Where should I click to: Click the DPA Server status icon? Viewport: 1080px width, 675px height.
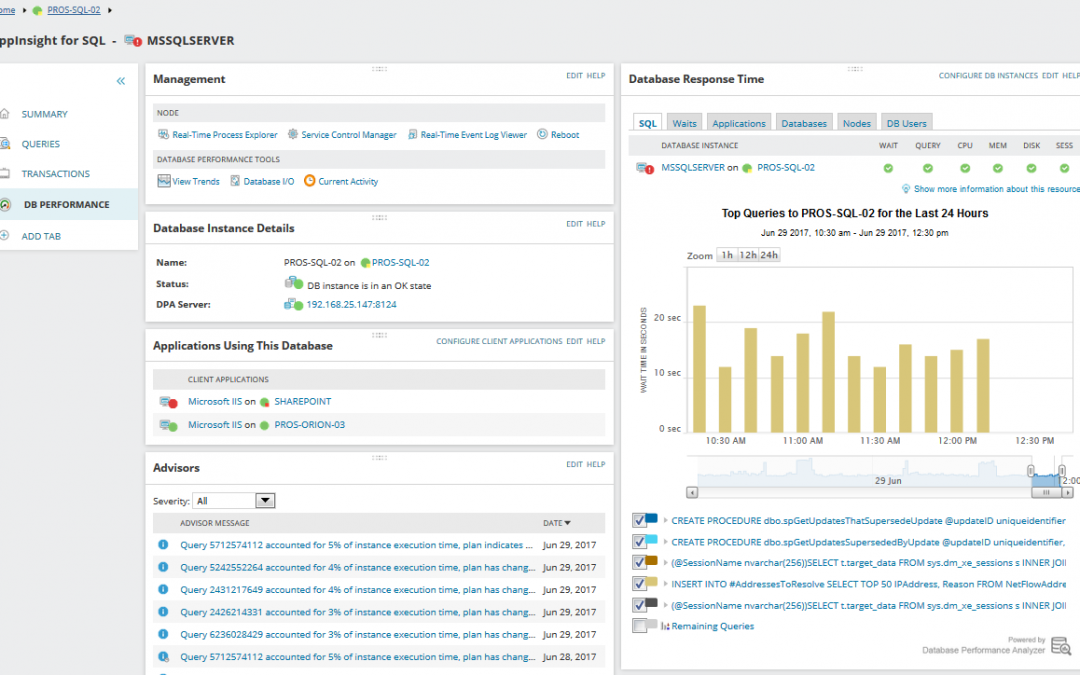(293, 304)
